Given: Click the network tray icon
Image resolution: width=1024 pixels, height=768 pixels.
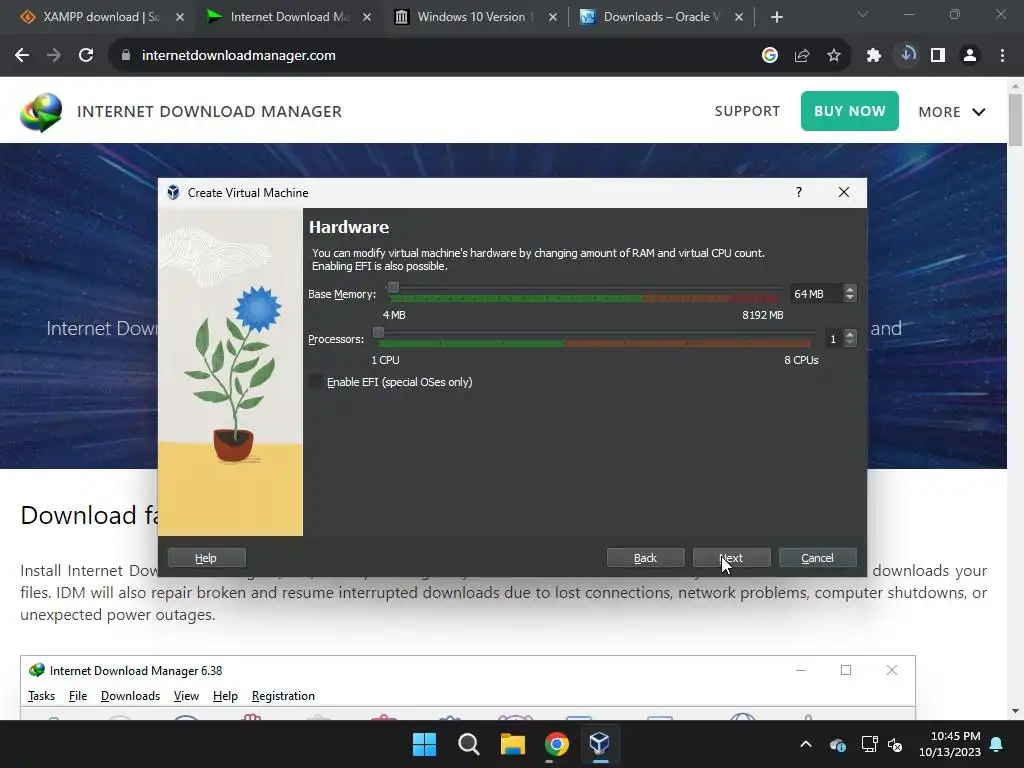Looking at the screenshot, I should tap(869, 744).
